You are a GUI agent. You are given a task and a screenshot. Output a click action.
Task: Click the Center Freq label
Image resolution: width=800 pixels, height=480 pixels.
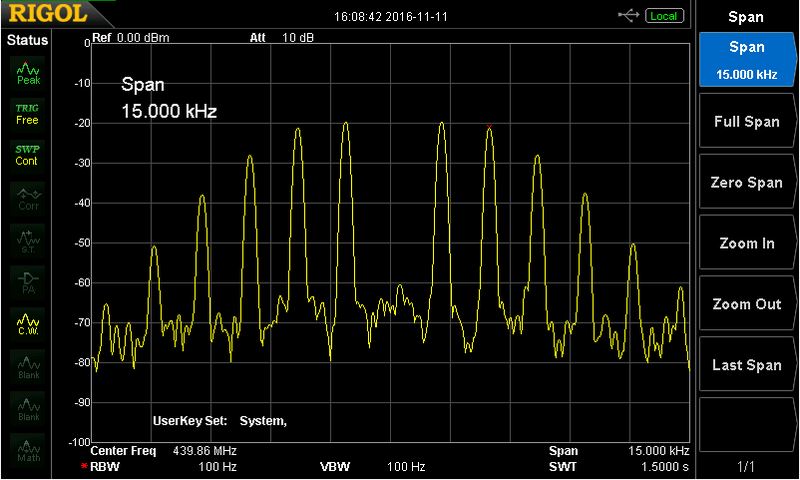click(x=123, y=451)
